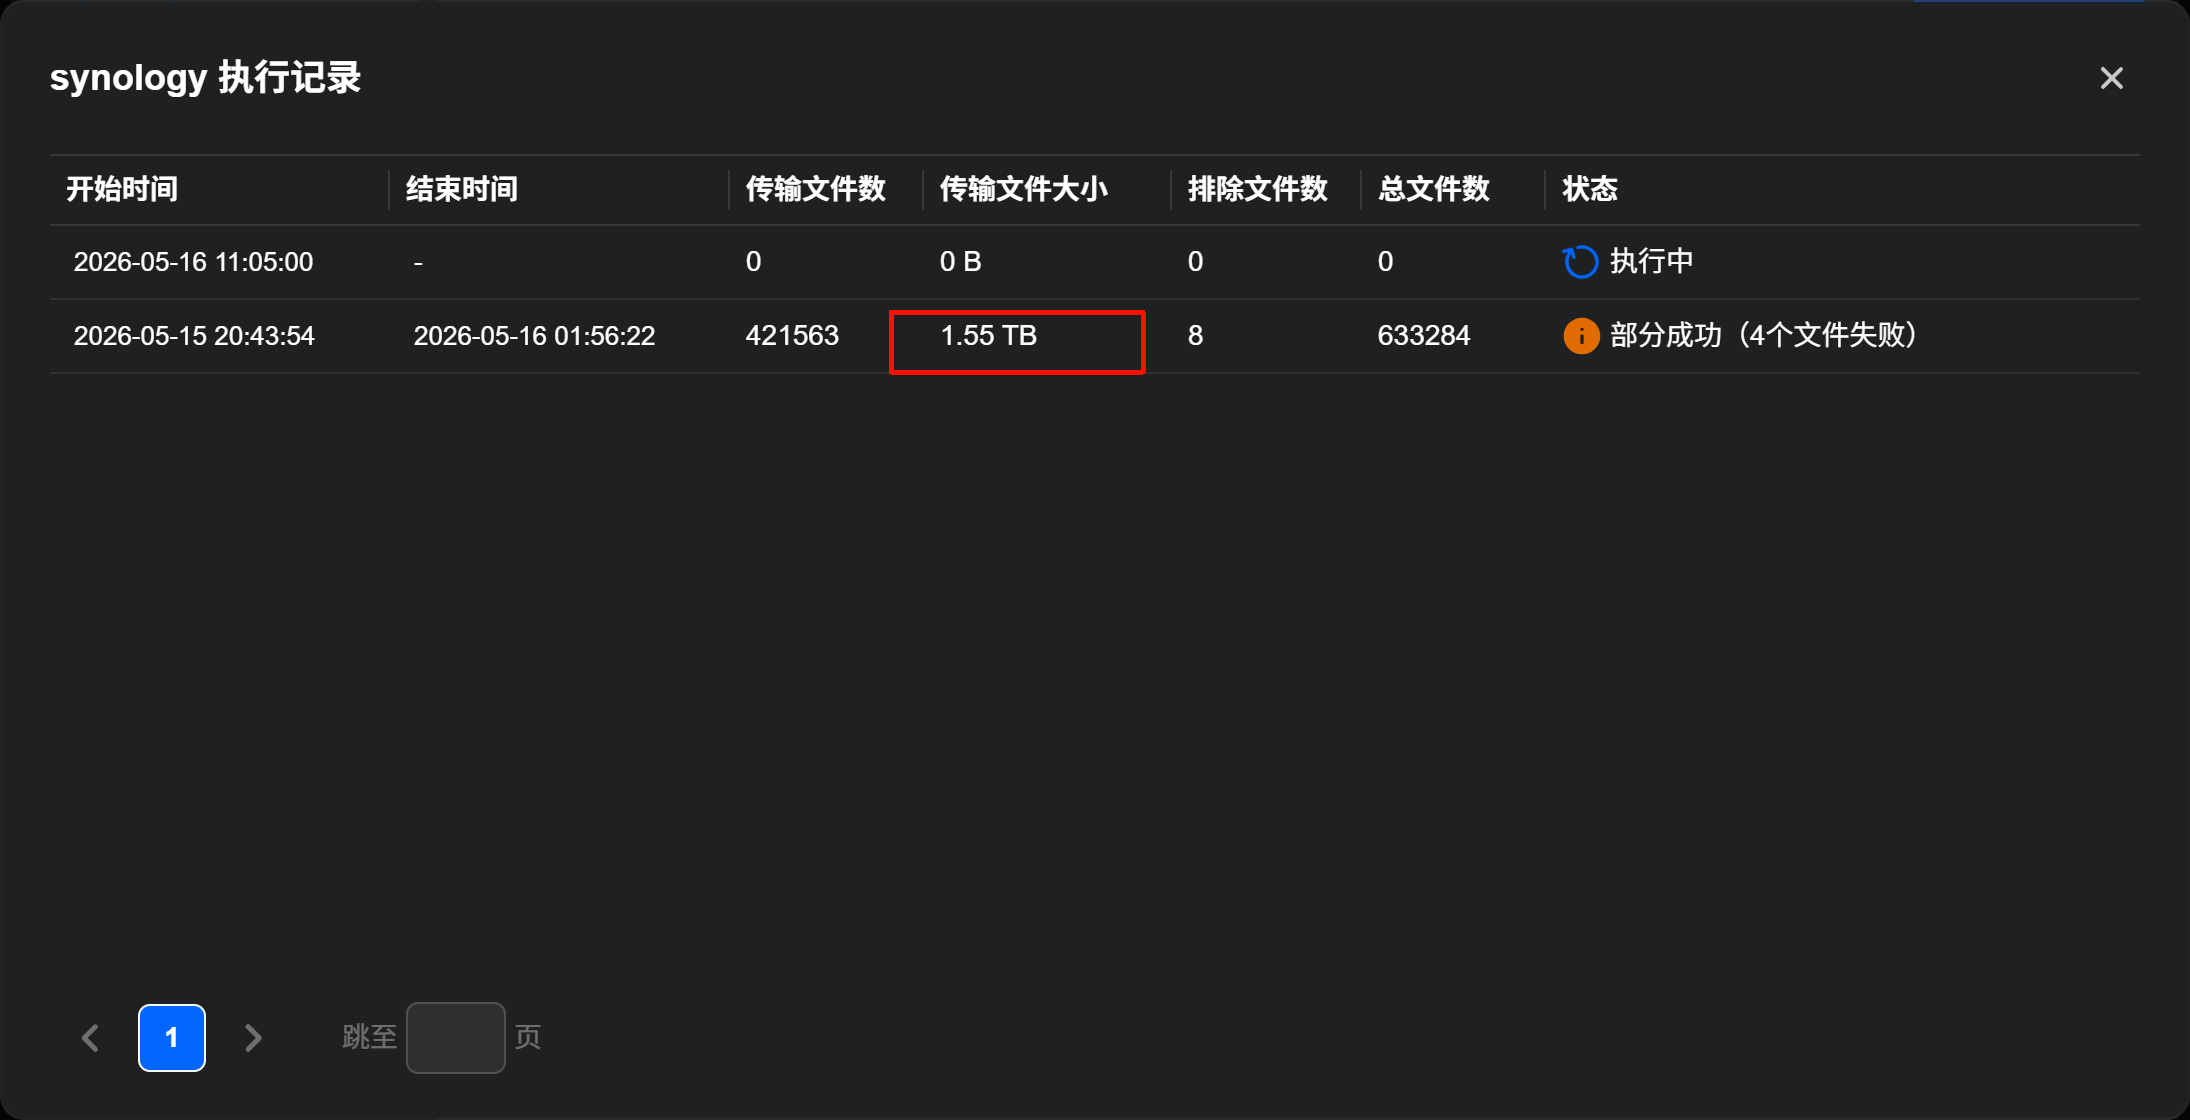Click the 状态 column header
The height and width of the screenshot is (1120, 2190).
point(1590,189)
